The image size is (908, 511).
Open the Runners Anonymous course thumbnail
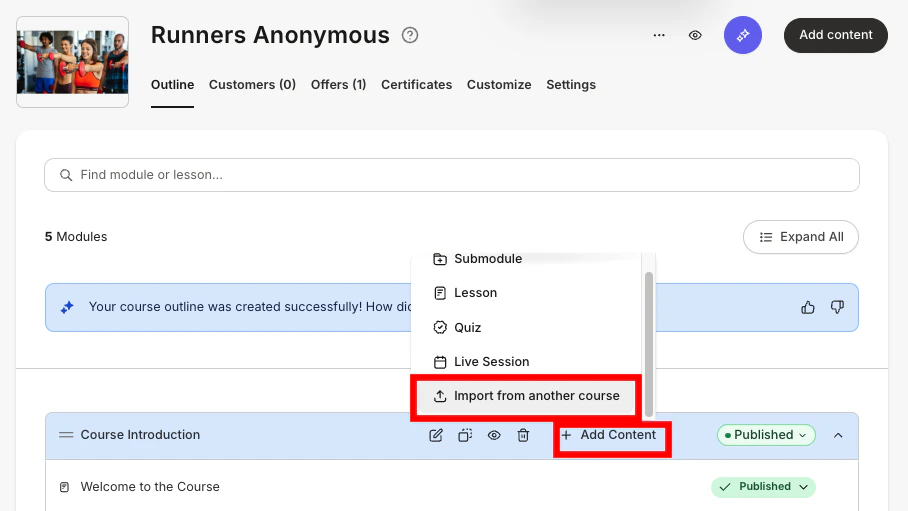pyautogui.click(x=72, y=62)
